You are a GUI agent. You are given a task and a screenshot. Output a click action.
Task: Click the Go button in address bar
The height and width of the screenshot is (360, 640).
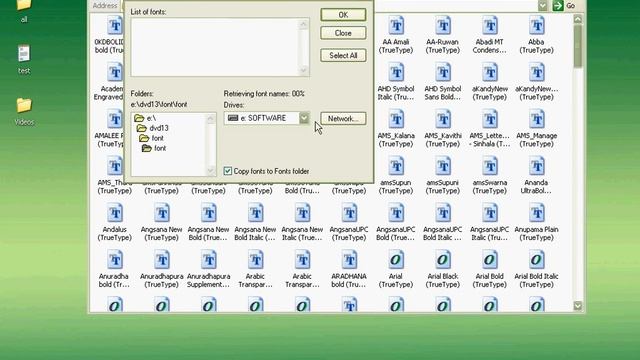[564, 6]
